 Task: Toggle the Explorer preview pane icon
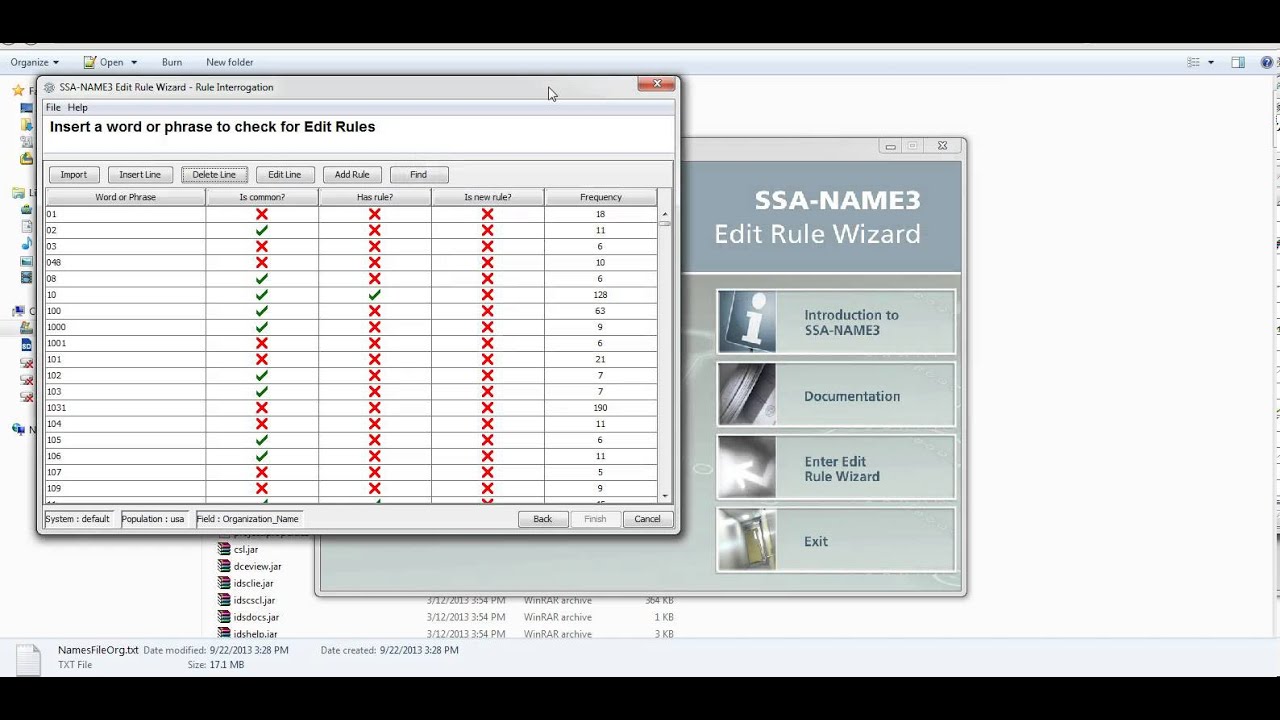pos(1238,62)
